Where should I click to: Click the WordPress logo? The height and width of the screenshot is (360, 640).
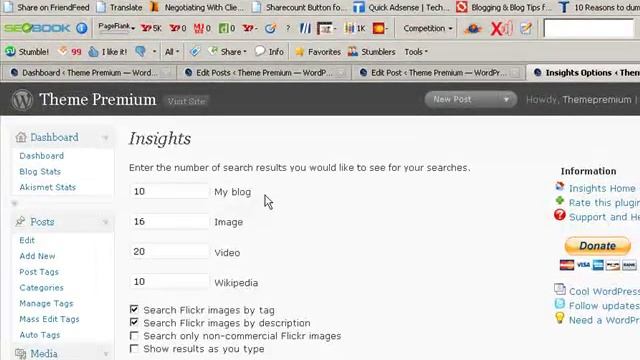(22, 100)
